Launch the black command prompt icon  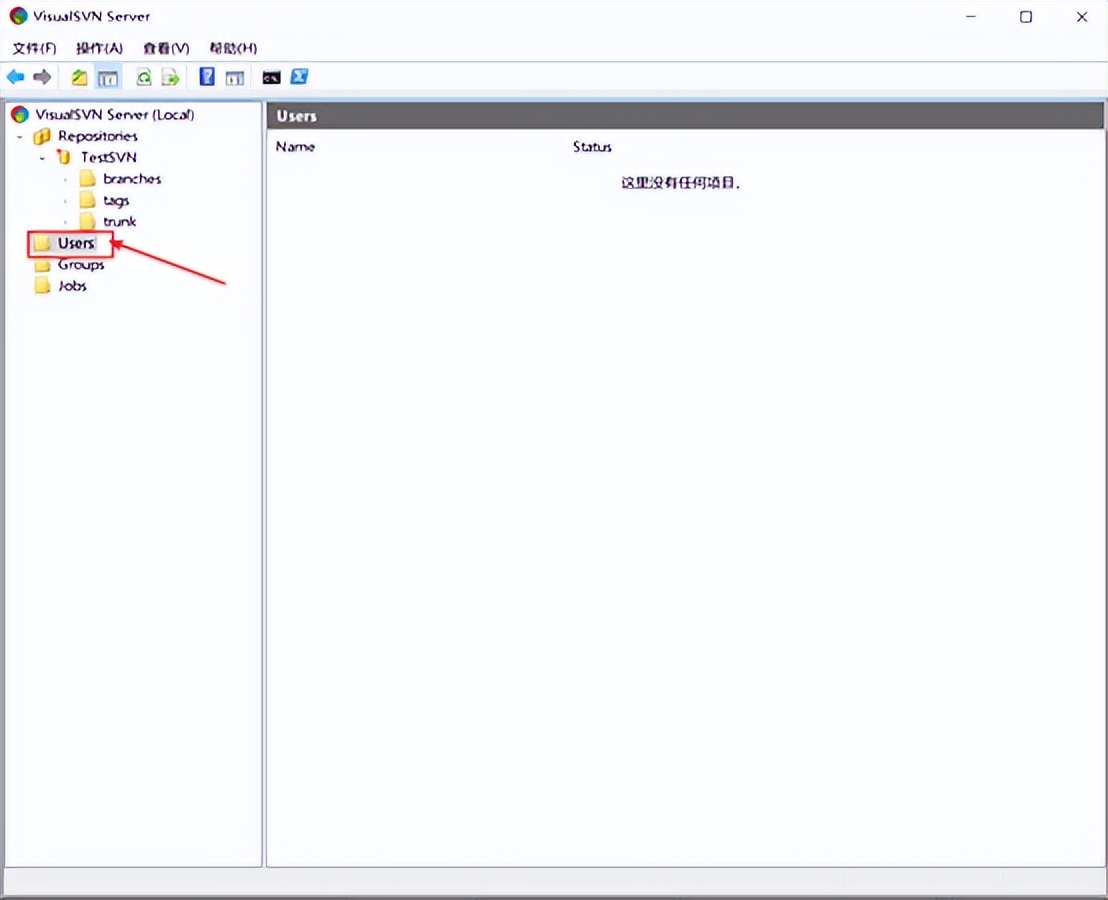pyautogui.click(x=271, y=77)
